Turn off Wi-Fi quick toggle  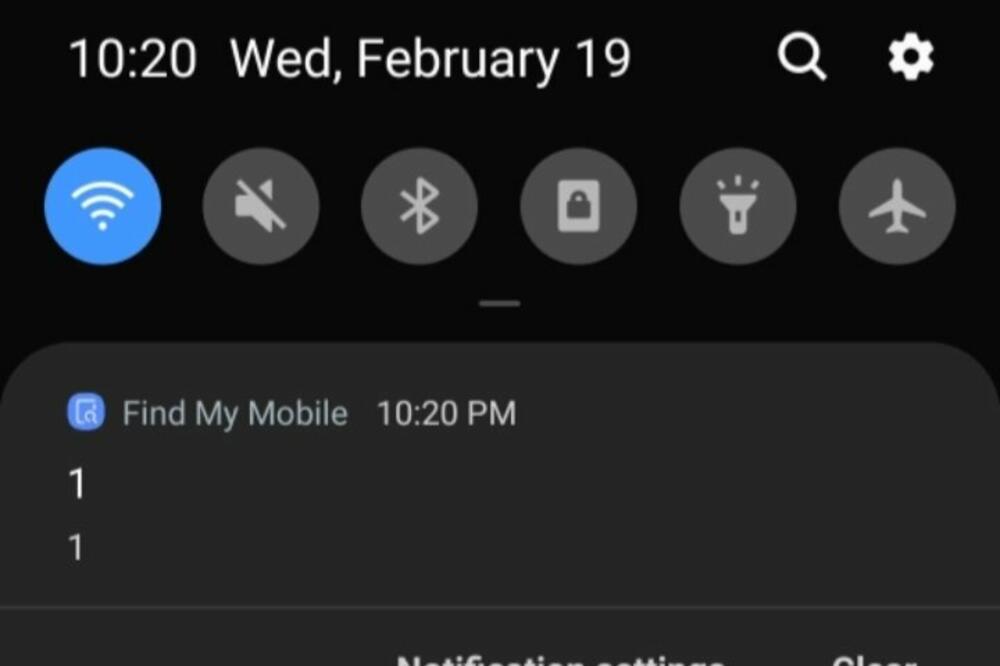pyautogui.click(x=103, y=205)
